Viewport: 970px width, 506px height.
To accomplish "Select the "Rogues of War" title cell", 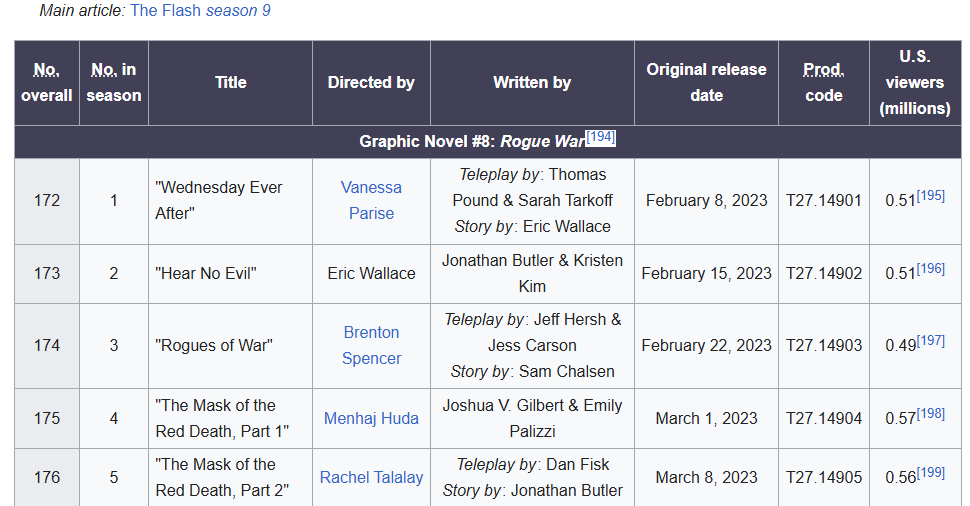I will pyautogui.click(x=231, y=346).
